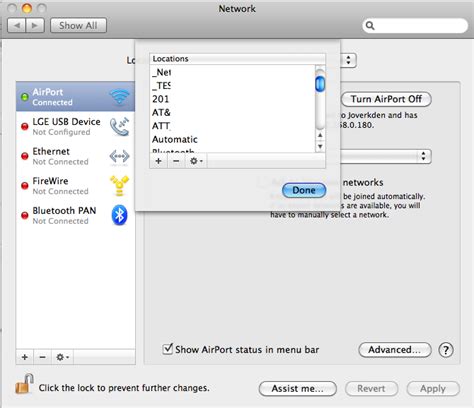Image resolution: width=474 pixels, height=408 pixels.
Task: Click the preferences search field
Action: coord(415,26)
